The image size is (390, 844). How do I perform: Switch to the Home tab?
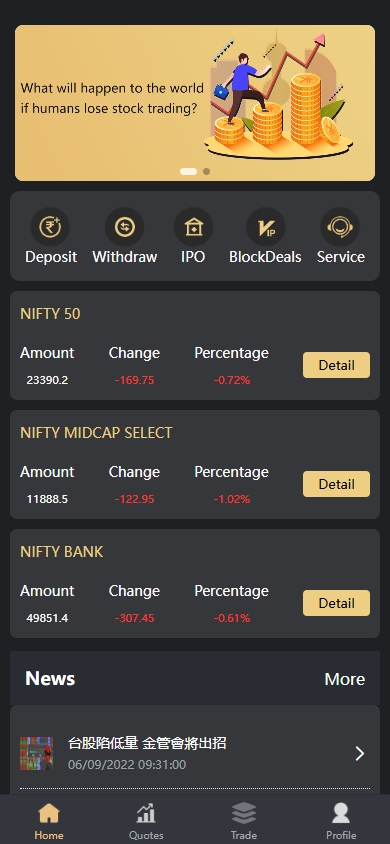(x=49, y=821)
